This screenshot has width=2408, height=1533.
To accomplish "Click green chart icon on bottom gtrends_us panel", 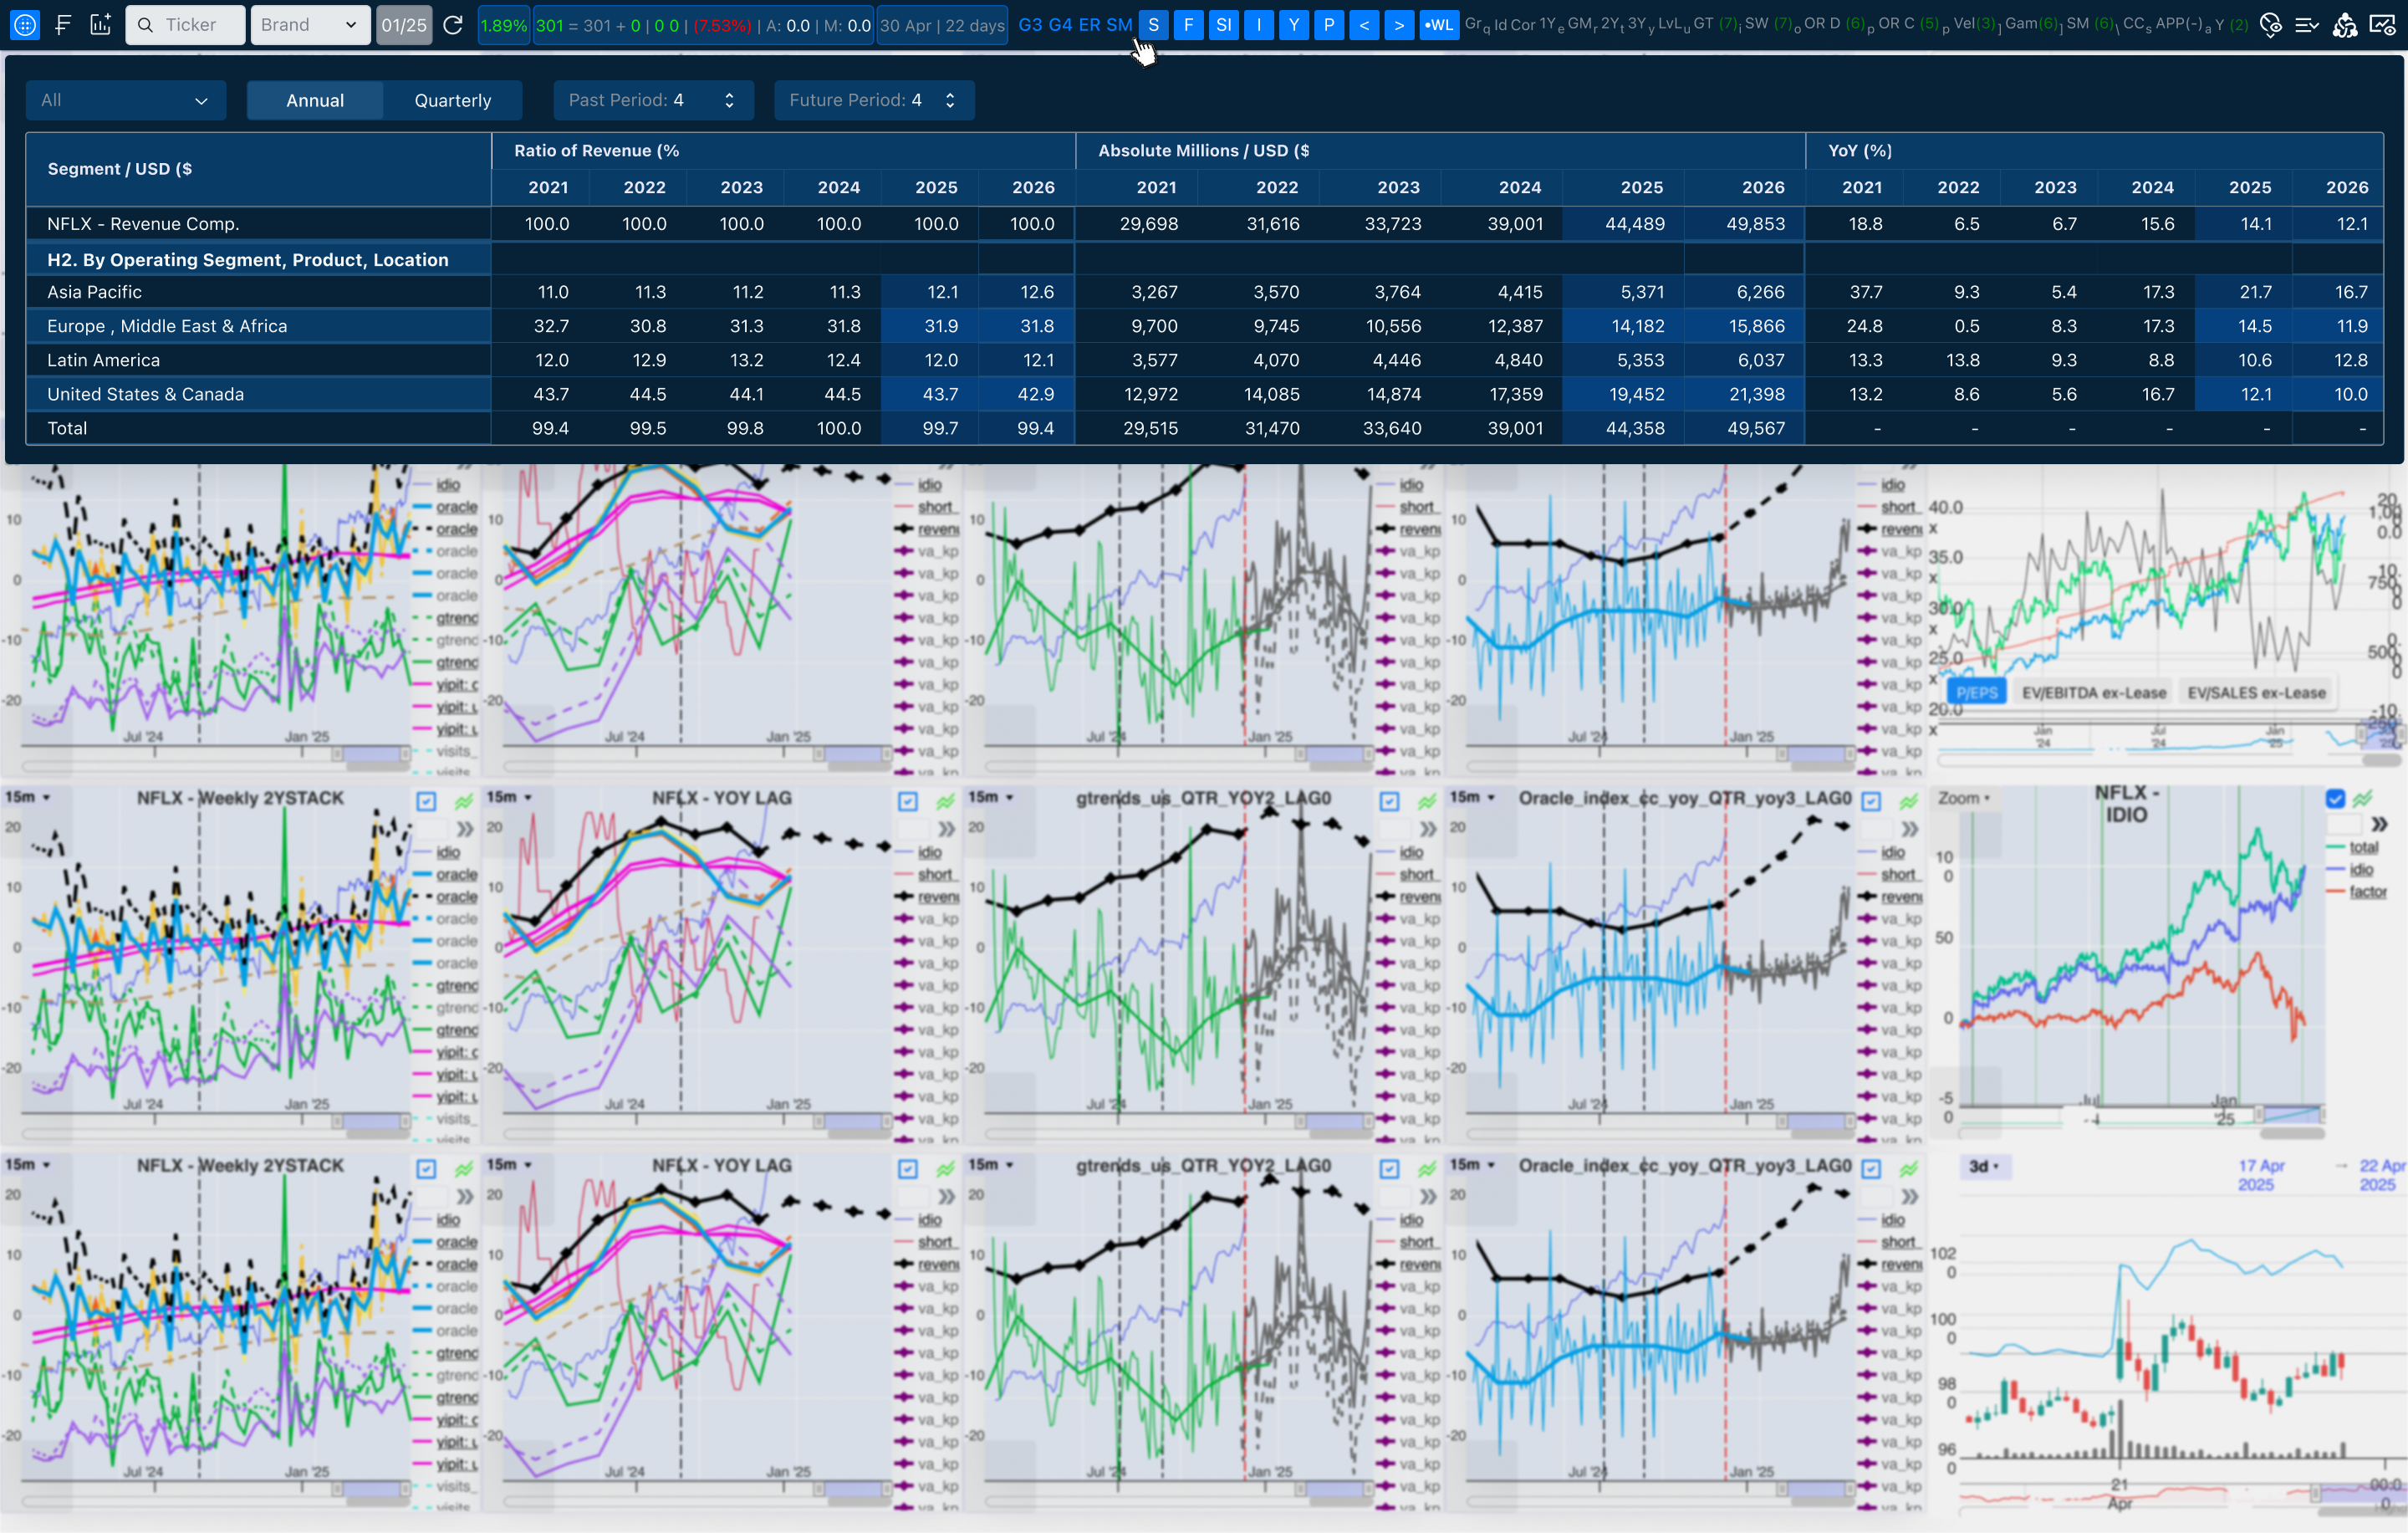I will (1427, 1169).
